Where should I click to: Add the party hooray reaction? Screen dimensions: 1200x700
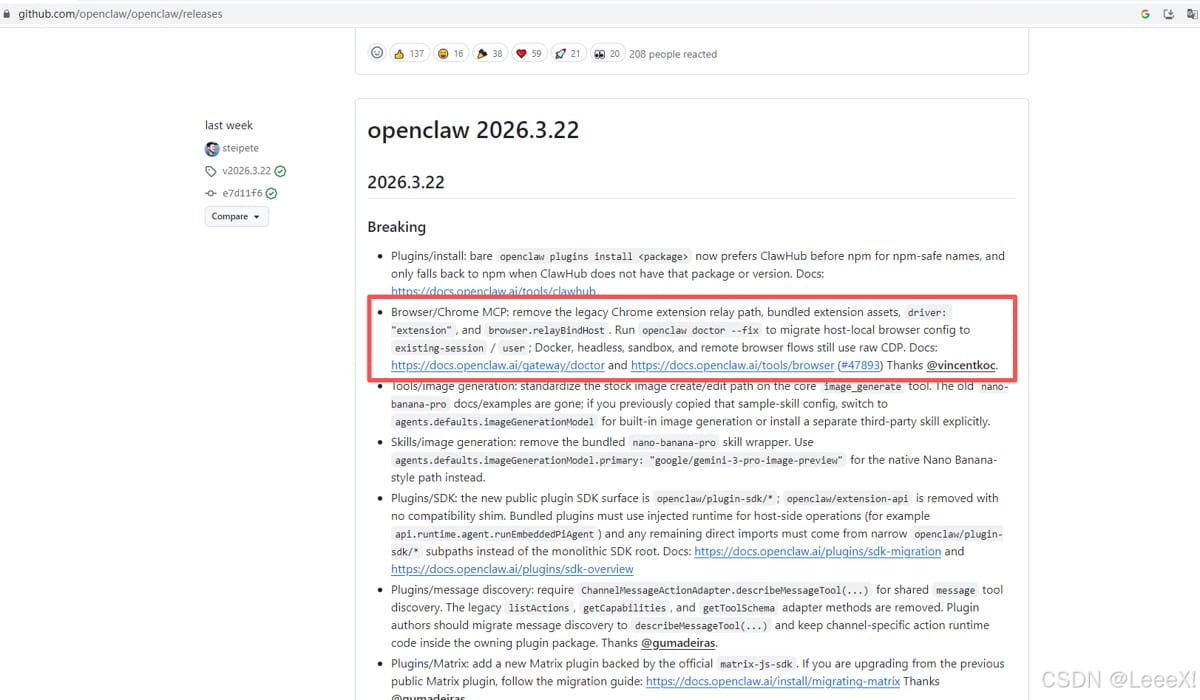click(490, 53)
